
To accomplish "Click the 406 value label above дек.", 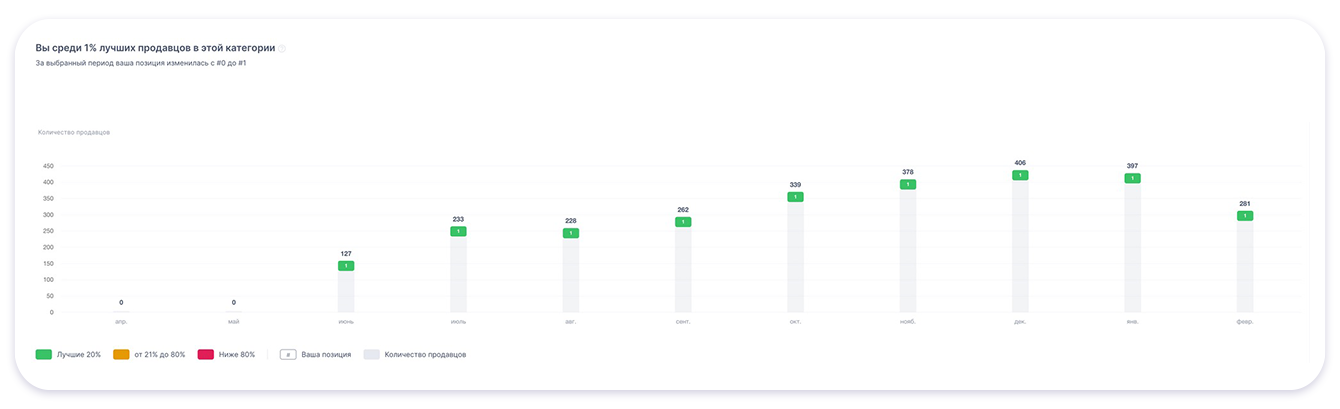I will pos(1020,162).
